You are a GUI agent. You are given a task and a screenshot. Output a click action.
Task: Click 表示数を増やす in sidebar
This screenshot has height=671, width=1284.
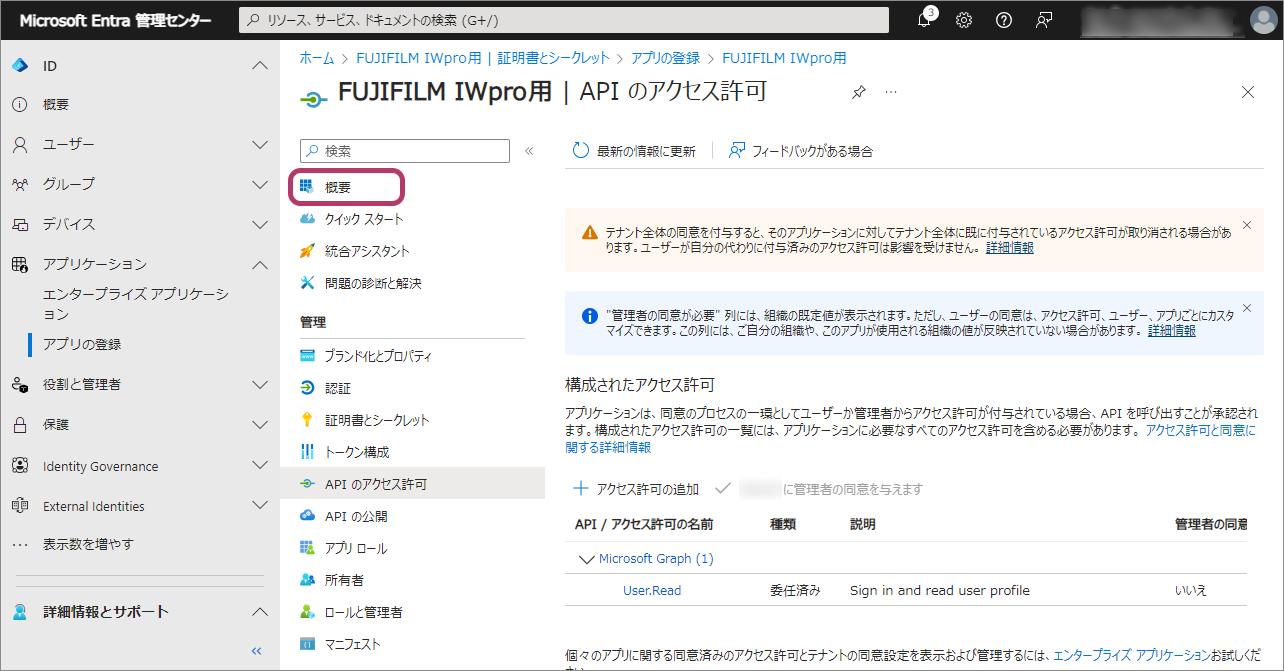pos(88,544)
